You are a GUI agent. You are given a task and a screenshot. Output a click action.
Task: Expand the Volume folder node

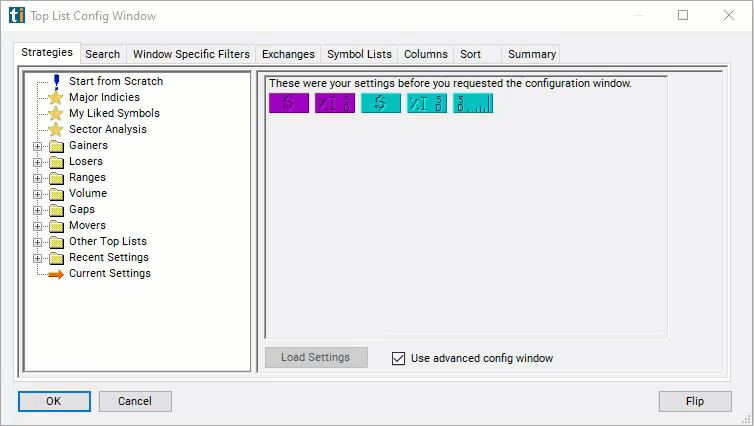[38, 194]
